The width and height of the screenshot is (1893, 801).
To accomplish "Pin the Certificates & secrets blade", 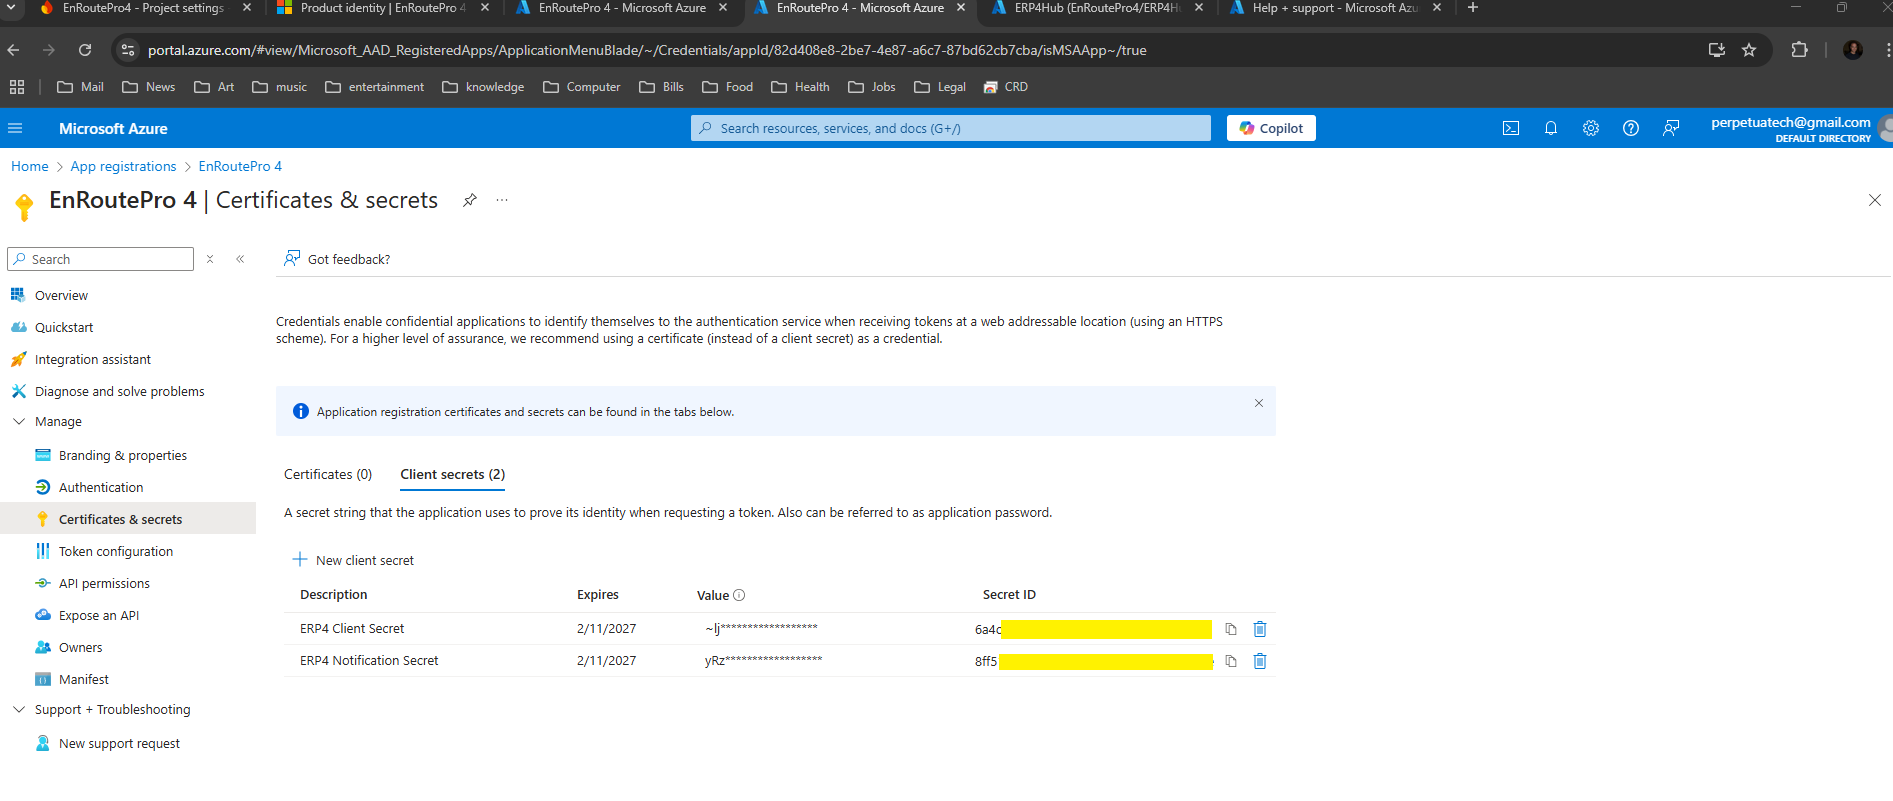I will tap(469, 200).
